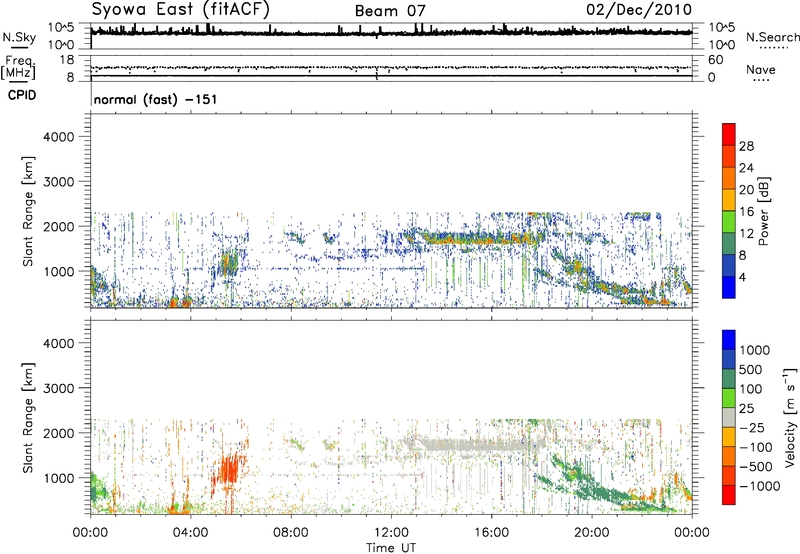Screen dimensions: 800x554
Task: Click the "-100" Velocity colorbar label
Action: coord(756,447)
